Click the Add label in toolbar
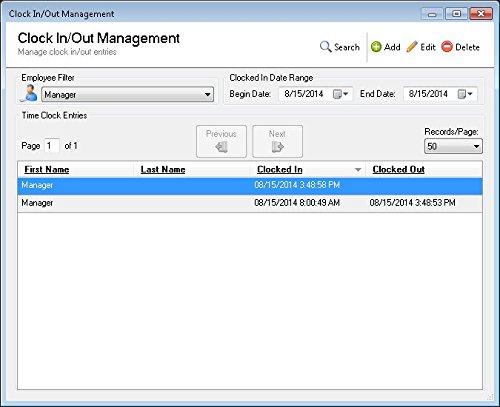500x407 pixels. [x=392, y=47]
